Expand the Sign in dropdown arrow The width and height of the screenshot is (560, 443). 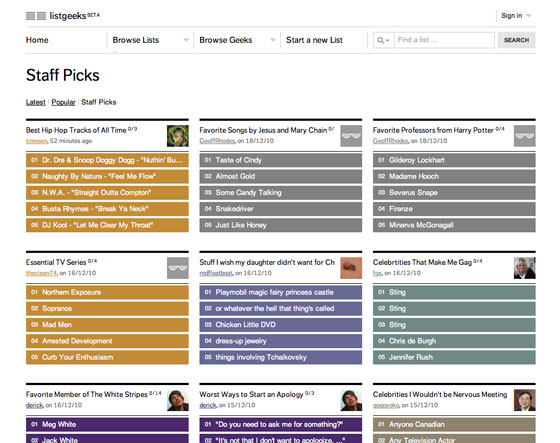tap(529, 15)
